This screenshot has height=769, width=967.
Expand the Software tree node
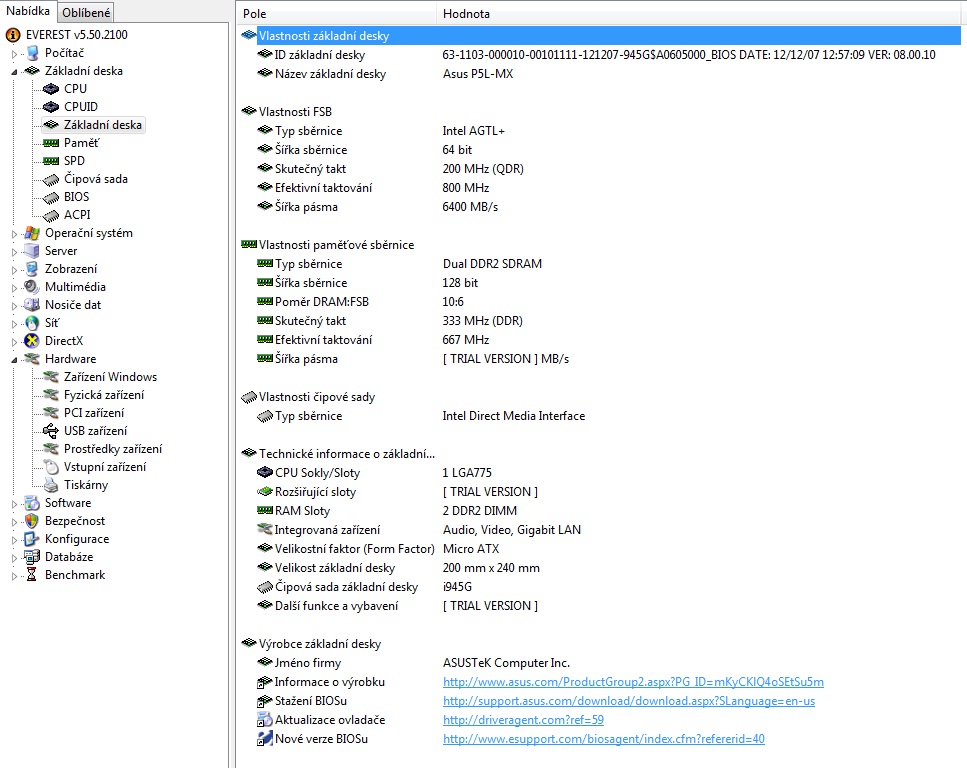[x=14, y=504]
